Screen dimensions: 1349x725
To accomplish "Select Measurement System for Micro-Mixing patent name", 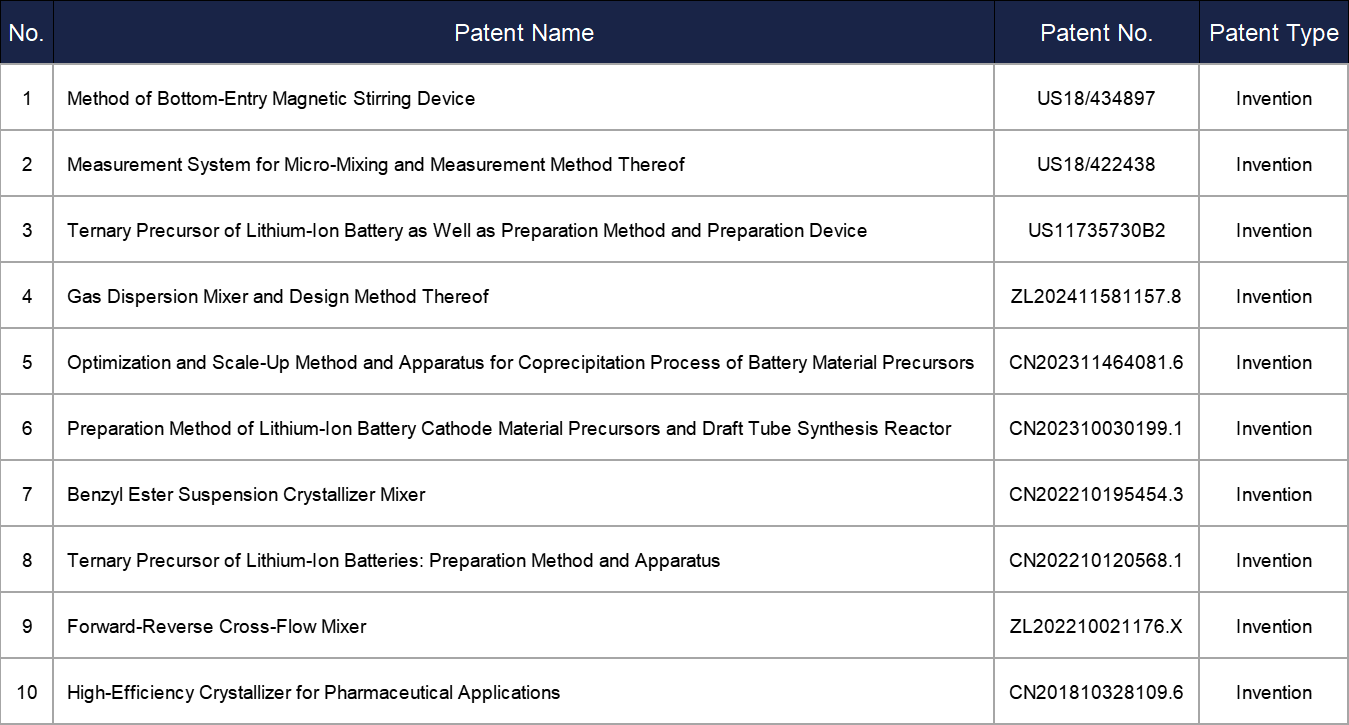I will coord(375,164).
